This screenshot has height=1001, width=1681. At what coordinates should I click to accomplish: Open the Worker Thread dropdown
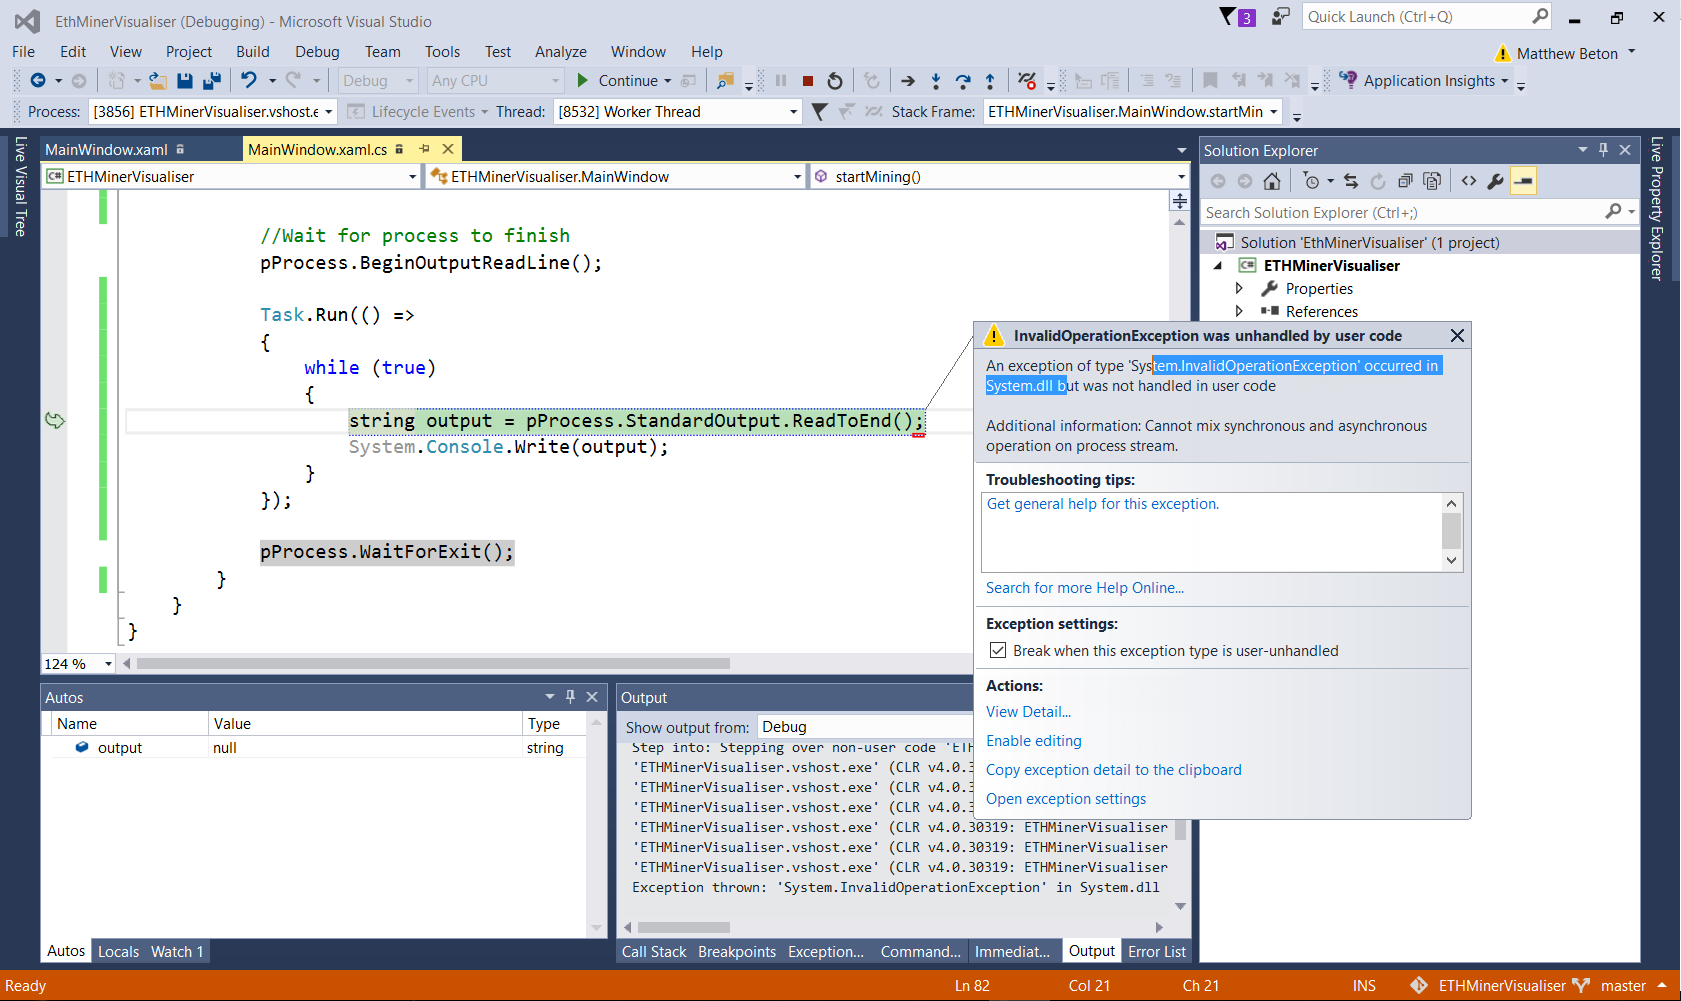coord(793,111)
